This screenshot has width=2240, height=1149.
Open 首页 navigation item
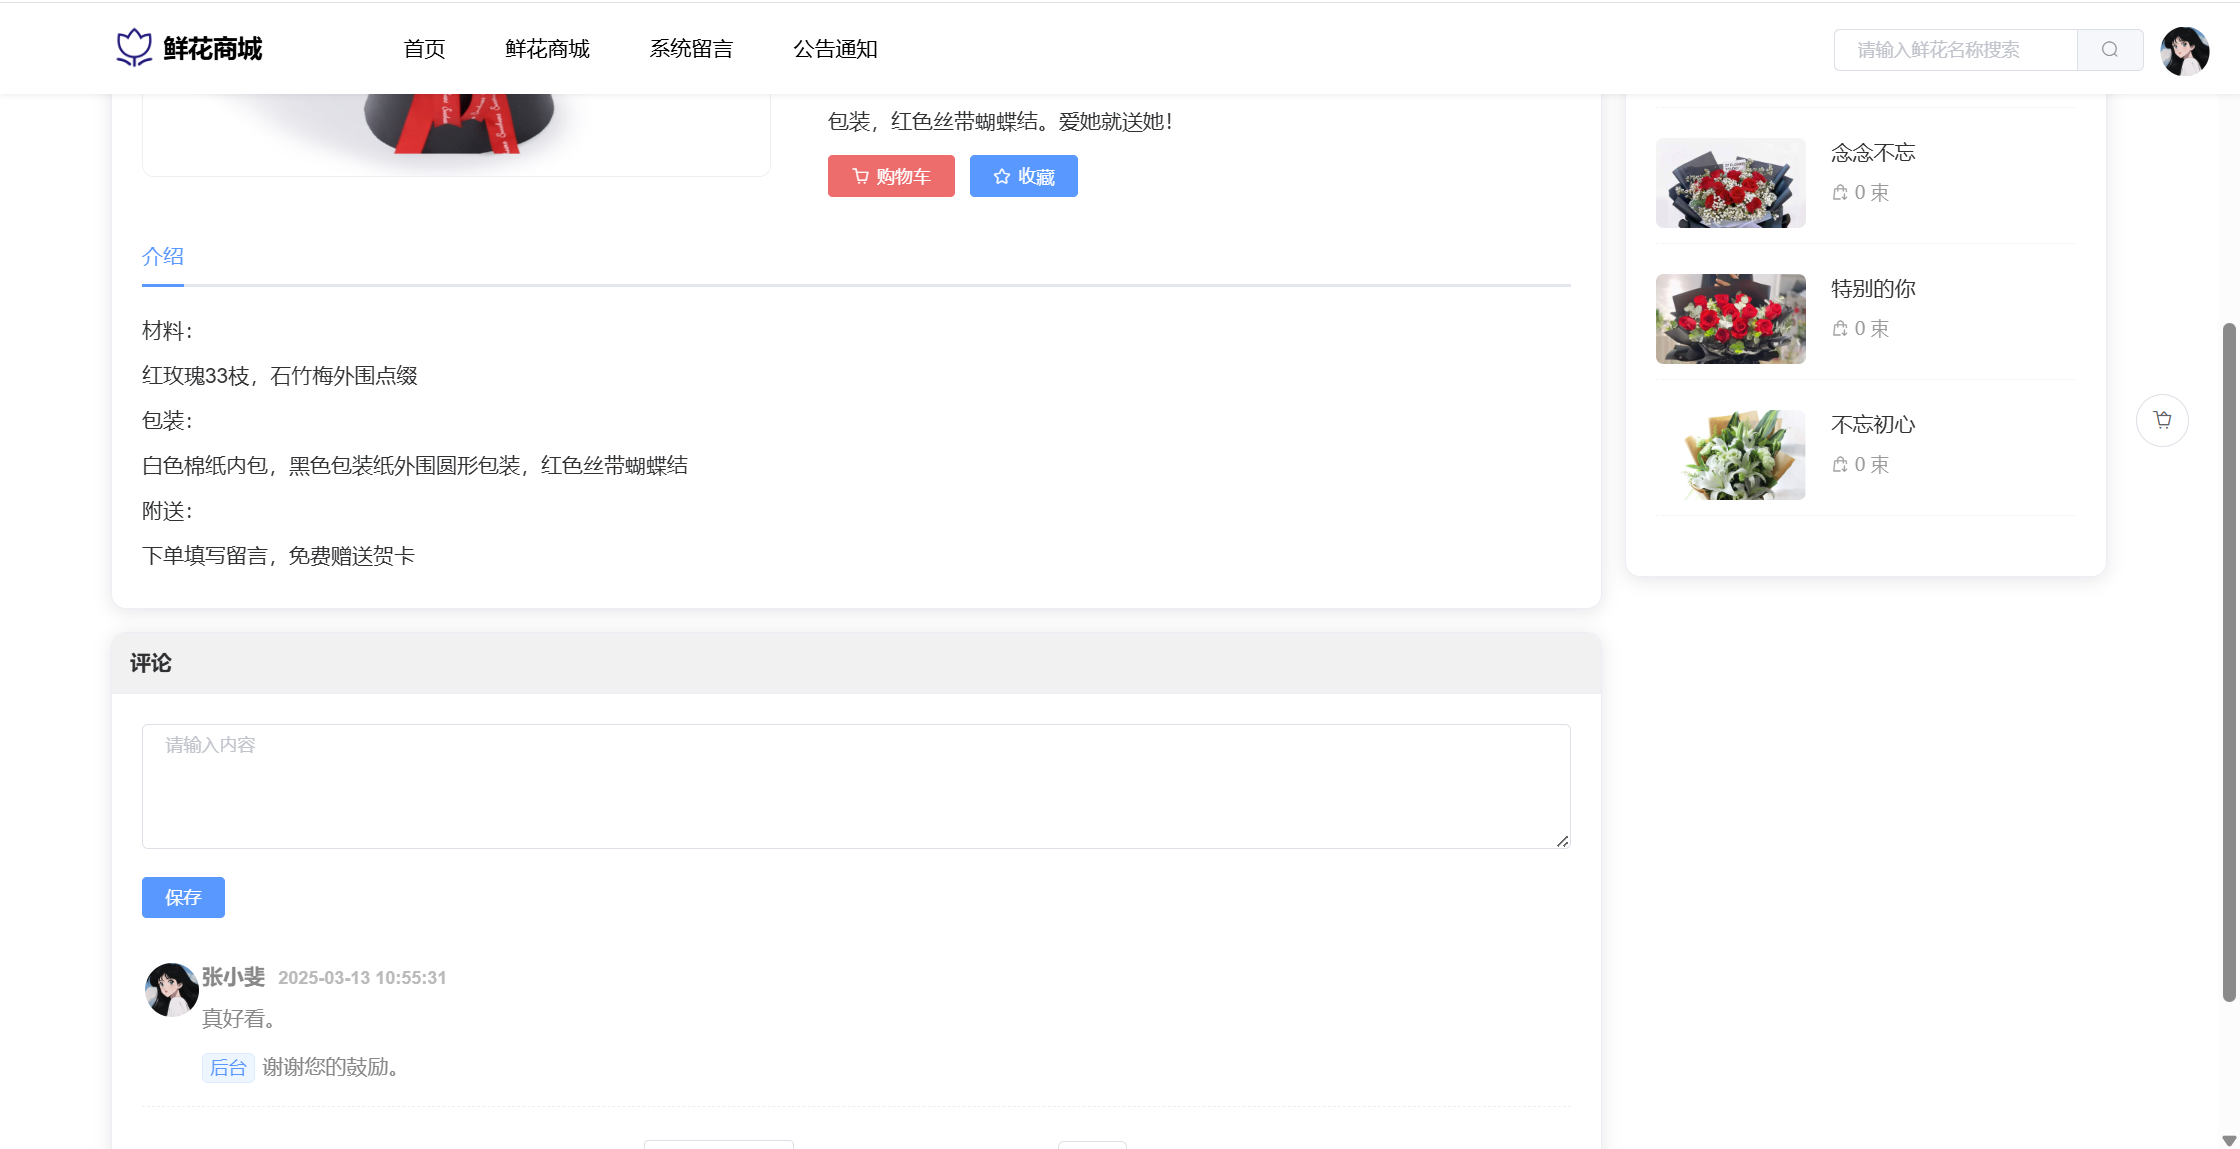(424, 49)
